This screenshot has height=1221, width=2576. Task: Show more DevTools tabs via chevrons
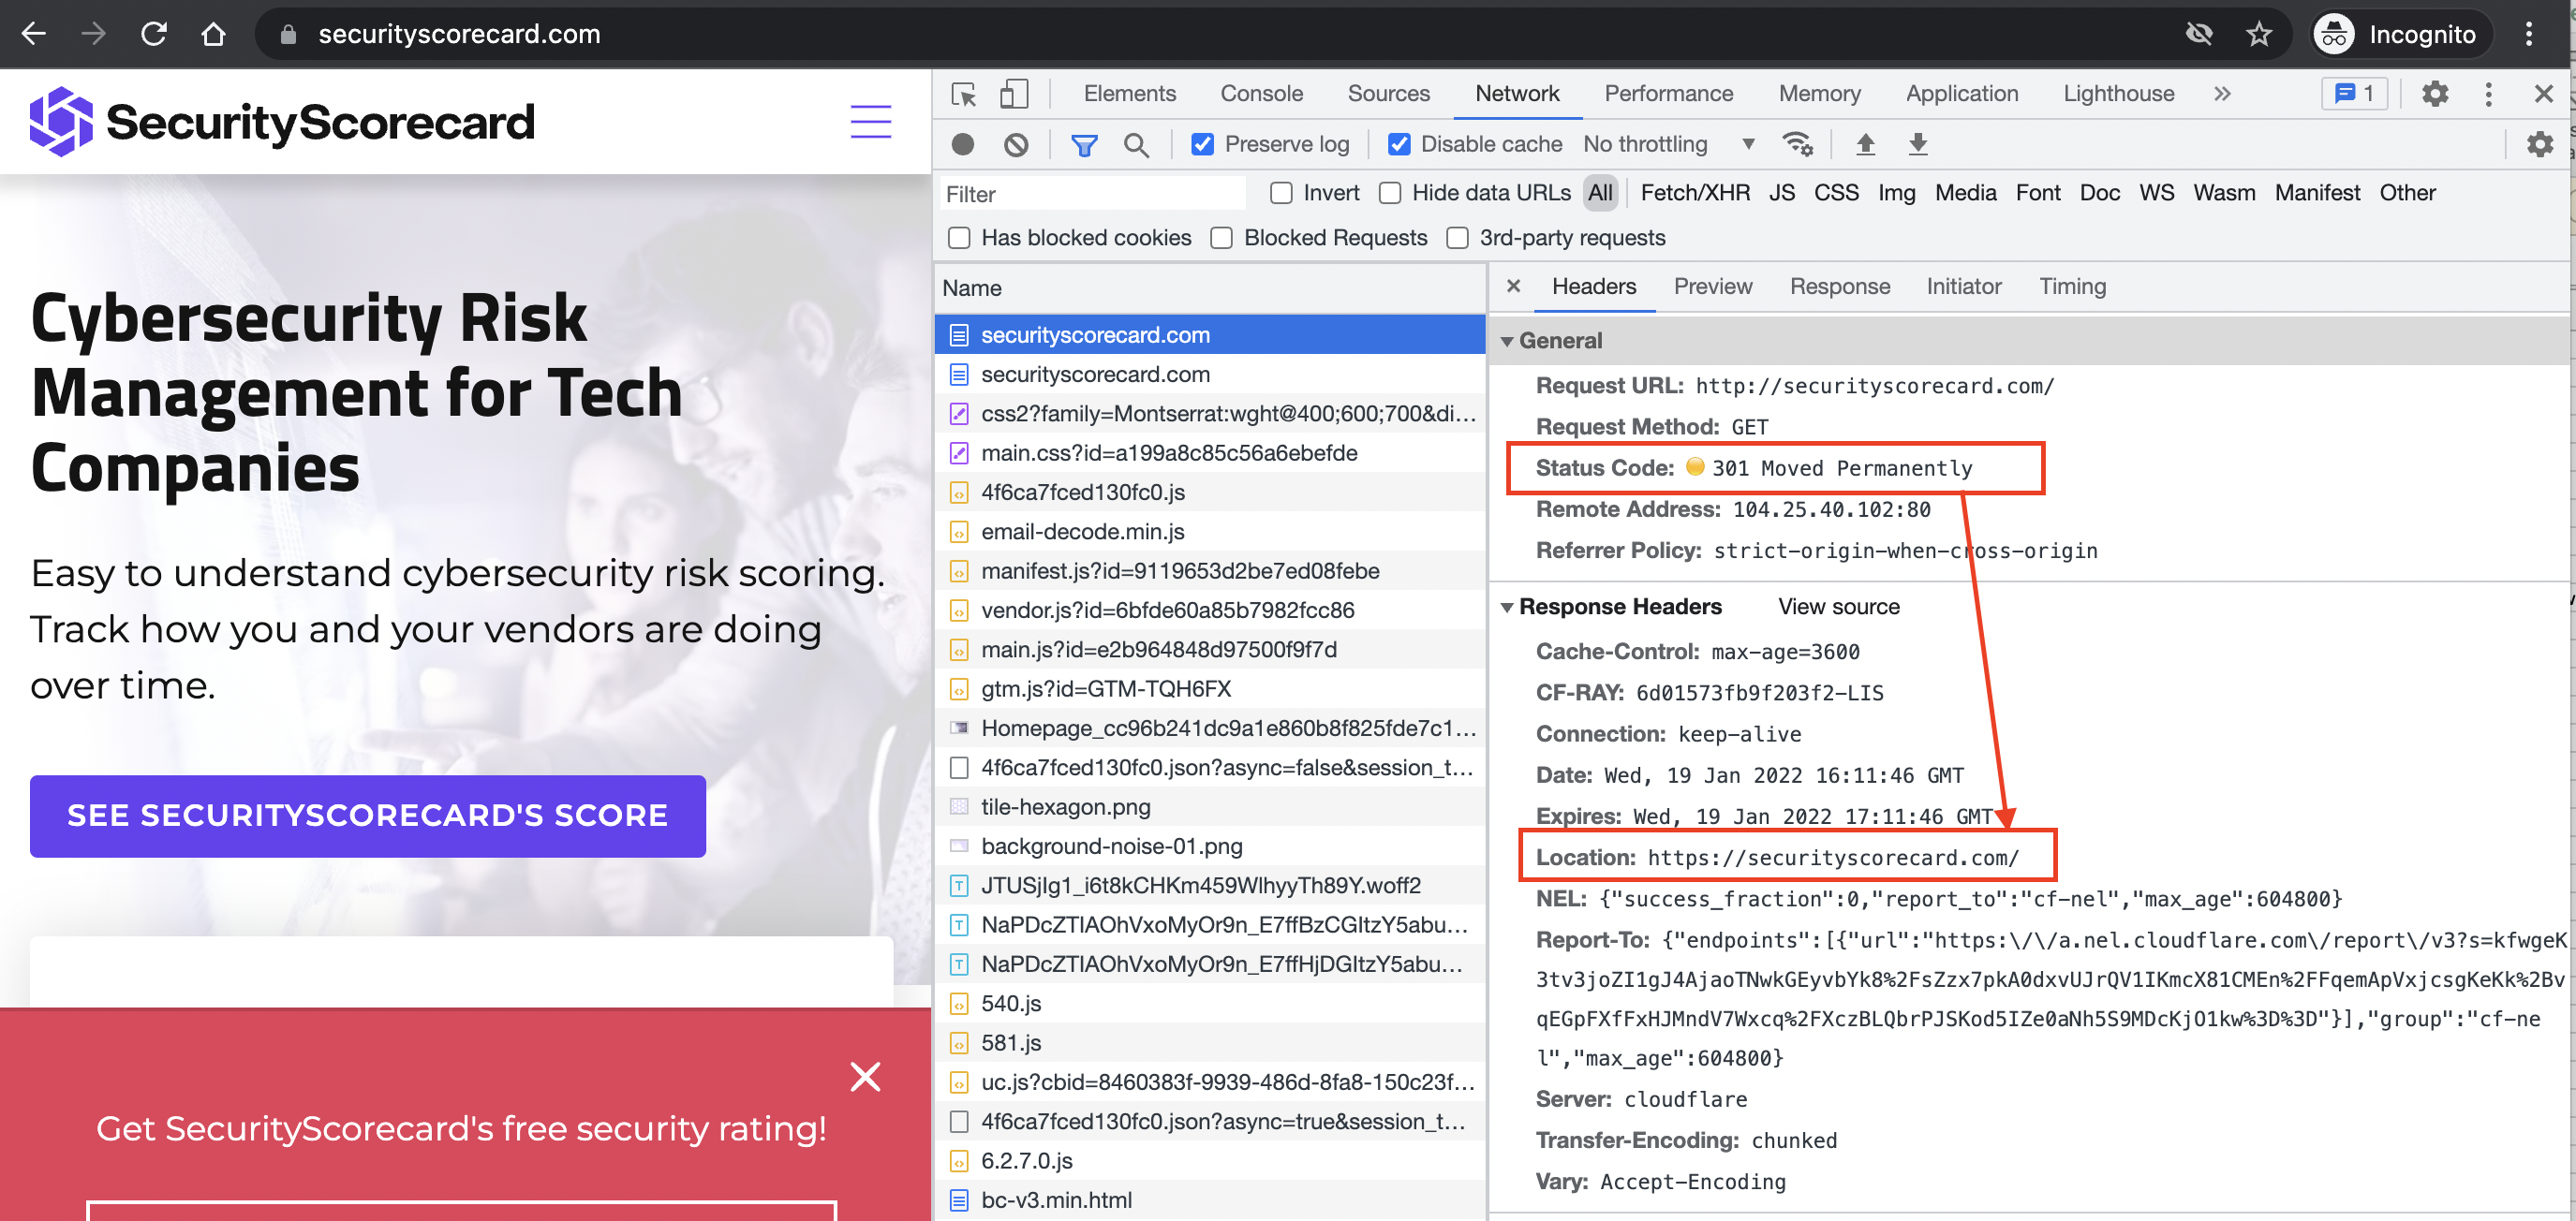click(2222, 93)
